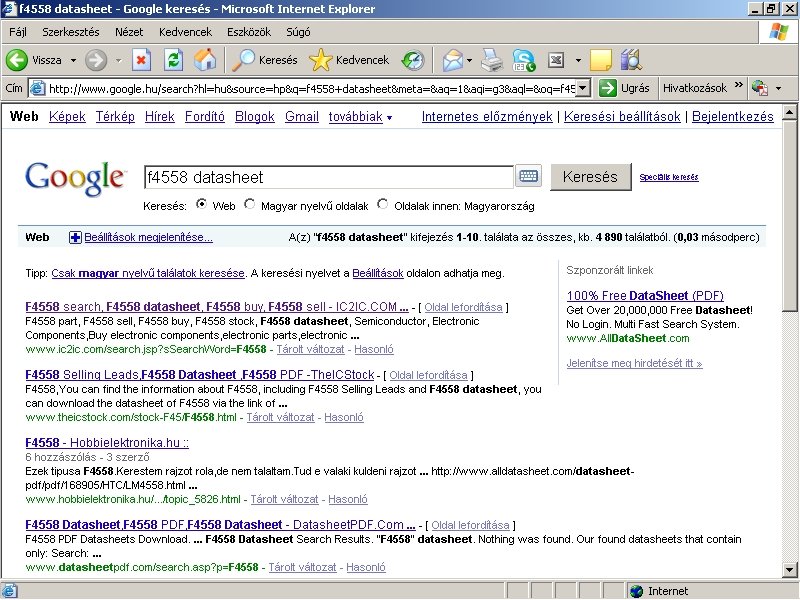Open Tárolt változat for ic2ic.com result
The image size is (800, 600).
(310, 349)
